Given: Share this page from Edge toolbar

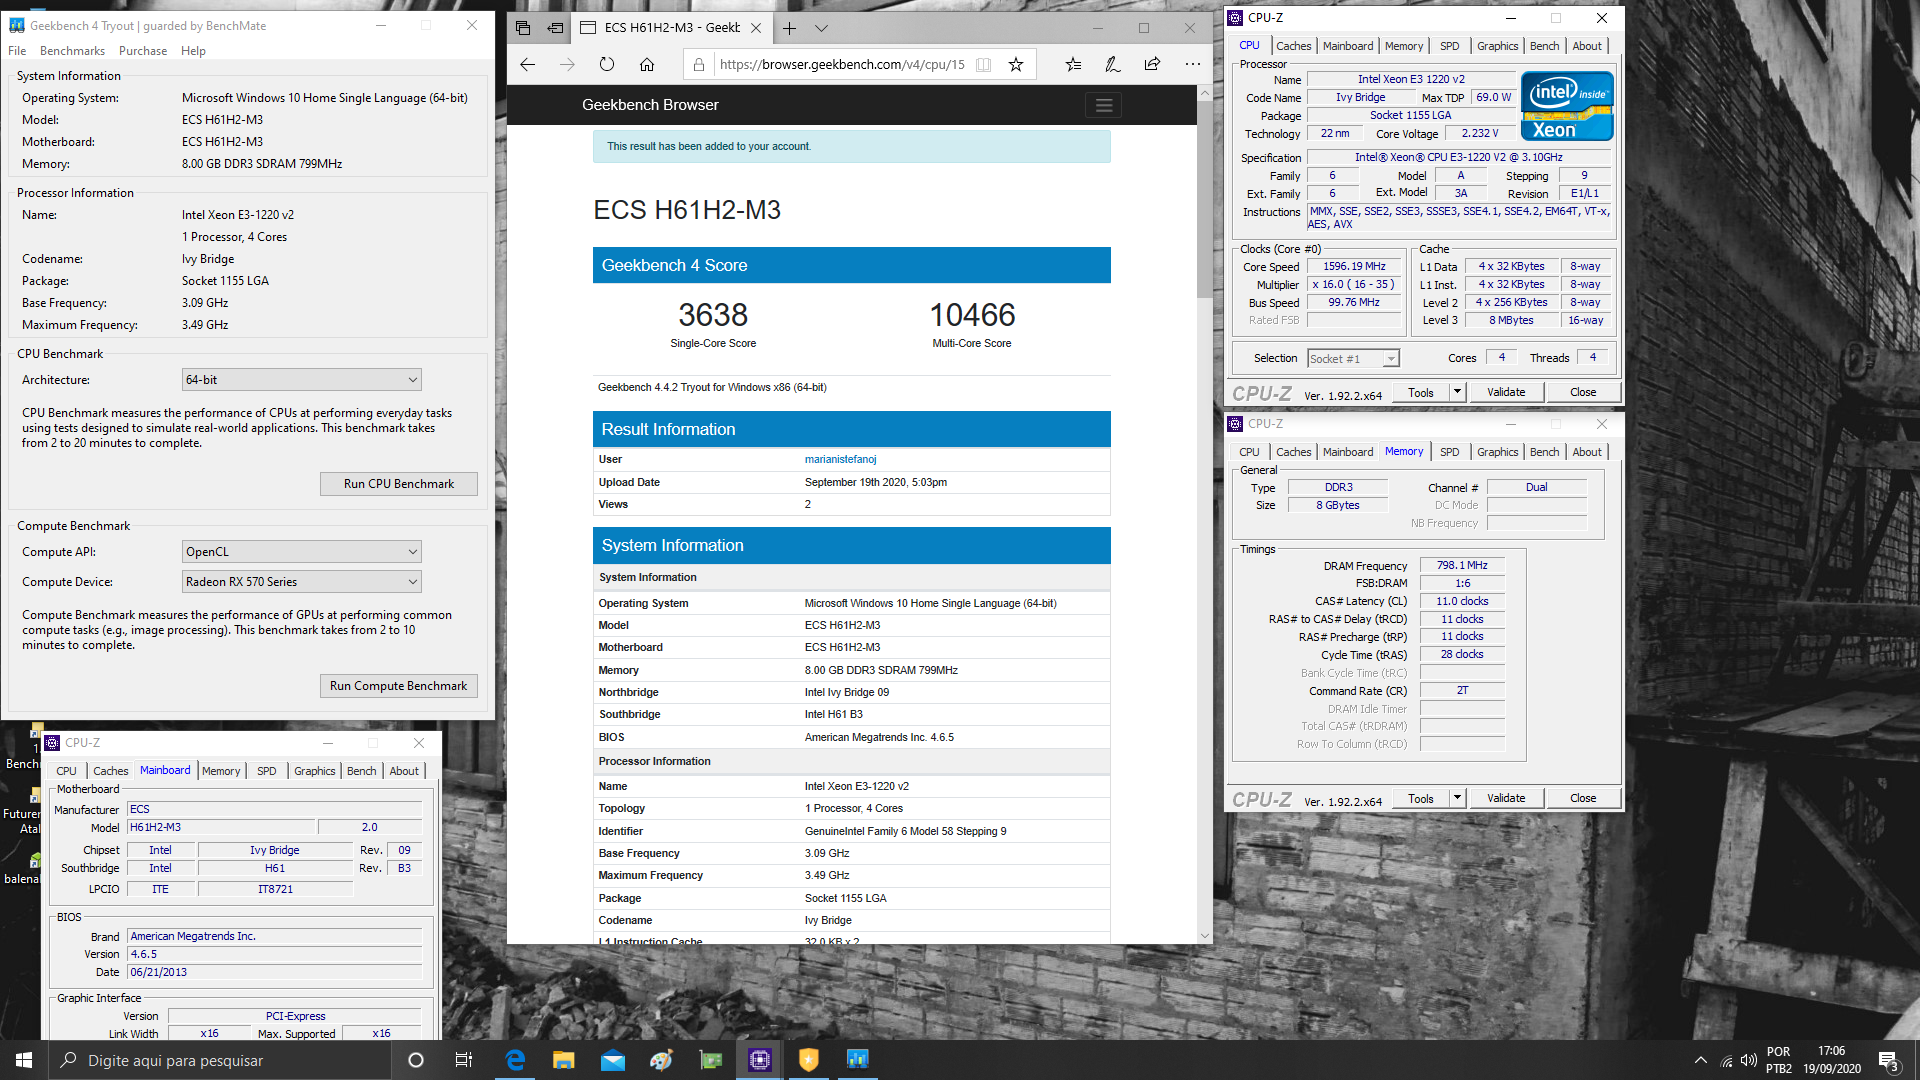Looking at the screenshot, I should 1152,64.
